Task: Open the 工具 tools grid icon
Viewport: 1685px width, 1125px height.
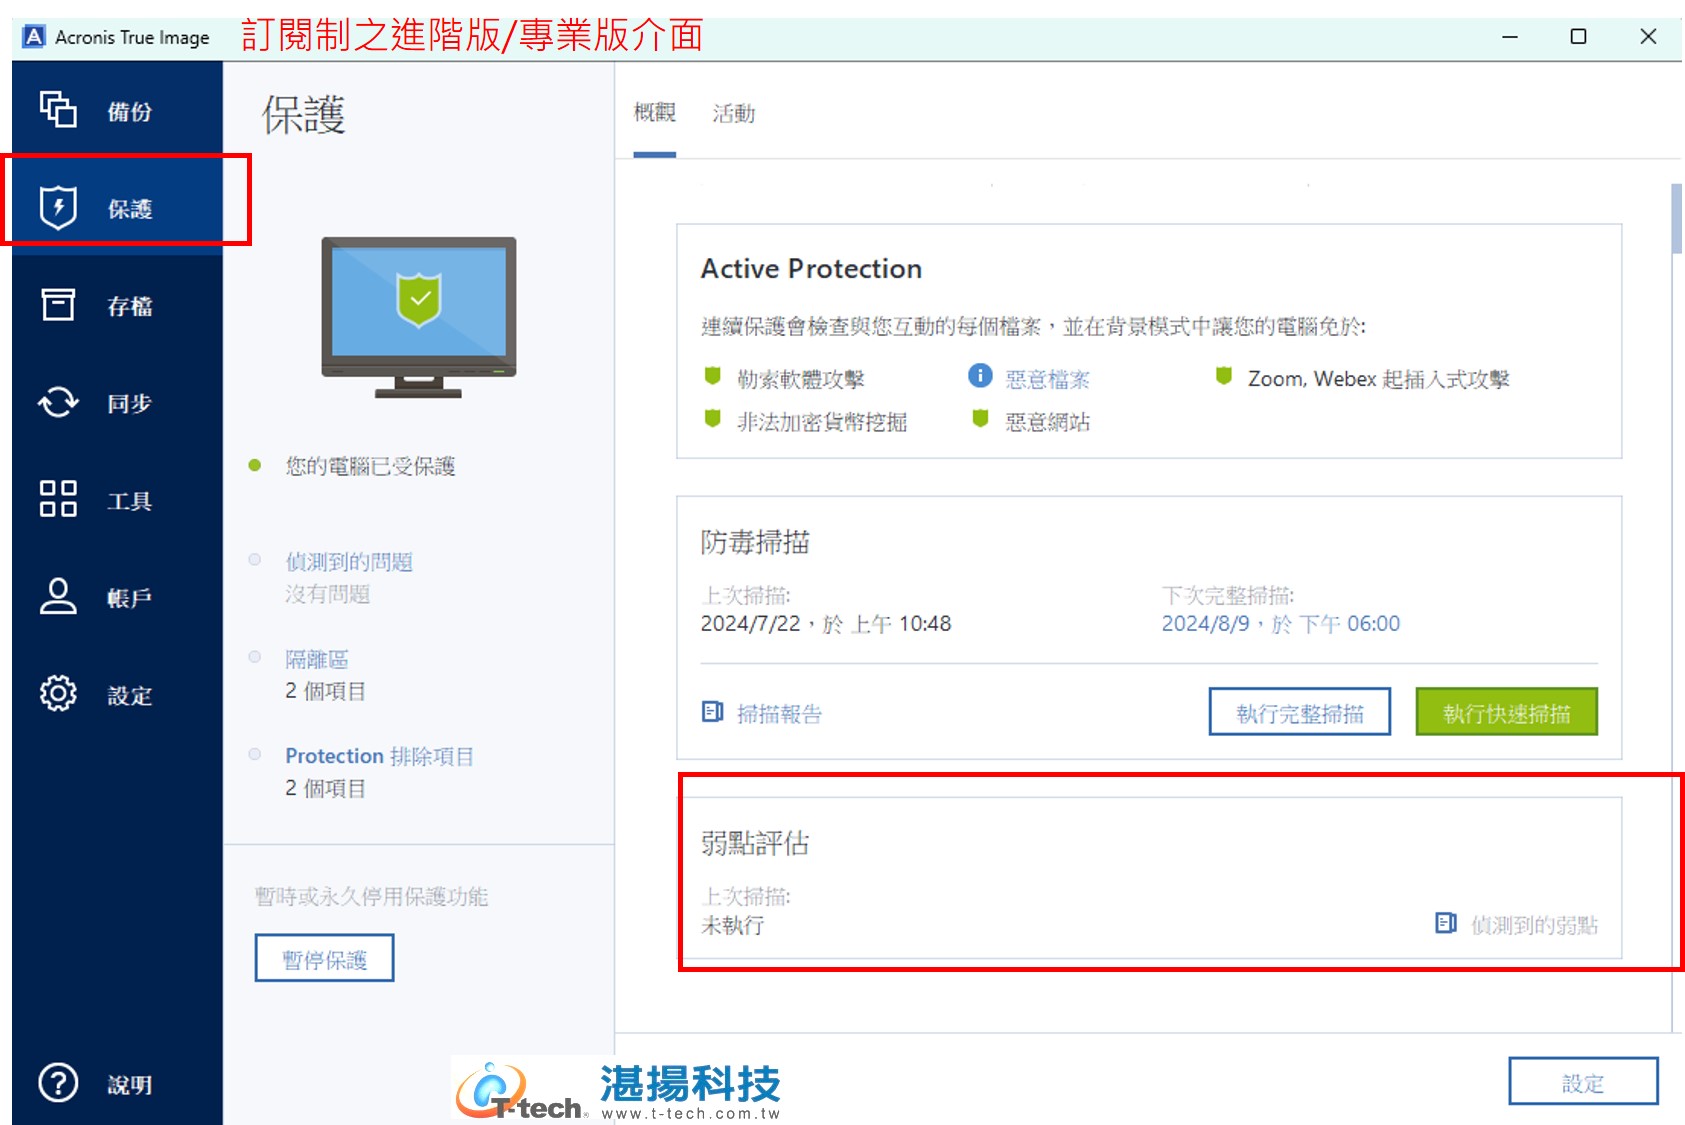Action: pyautogui.click(x=58, y=498)
